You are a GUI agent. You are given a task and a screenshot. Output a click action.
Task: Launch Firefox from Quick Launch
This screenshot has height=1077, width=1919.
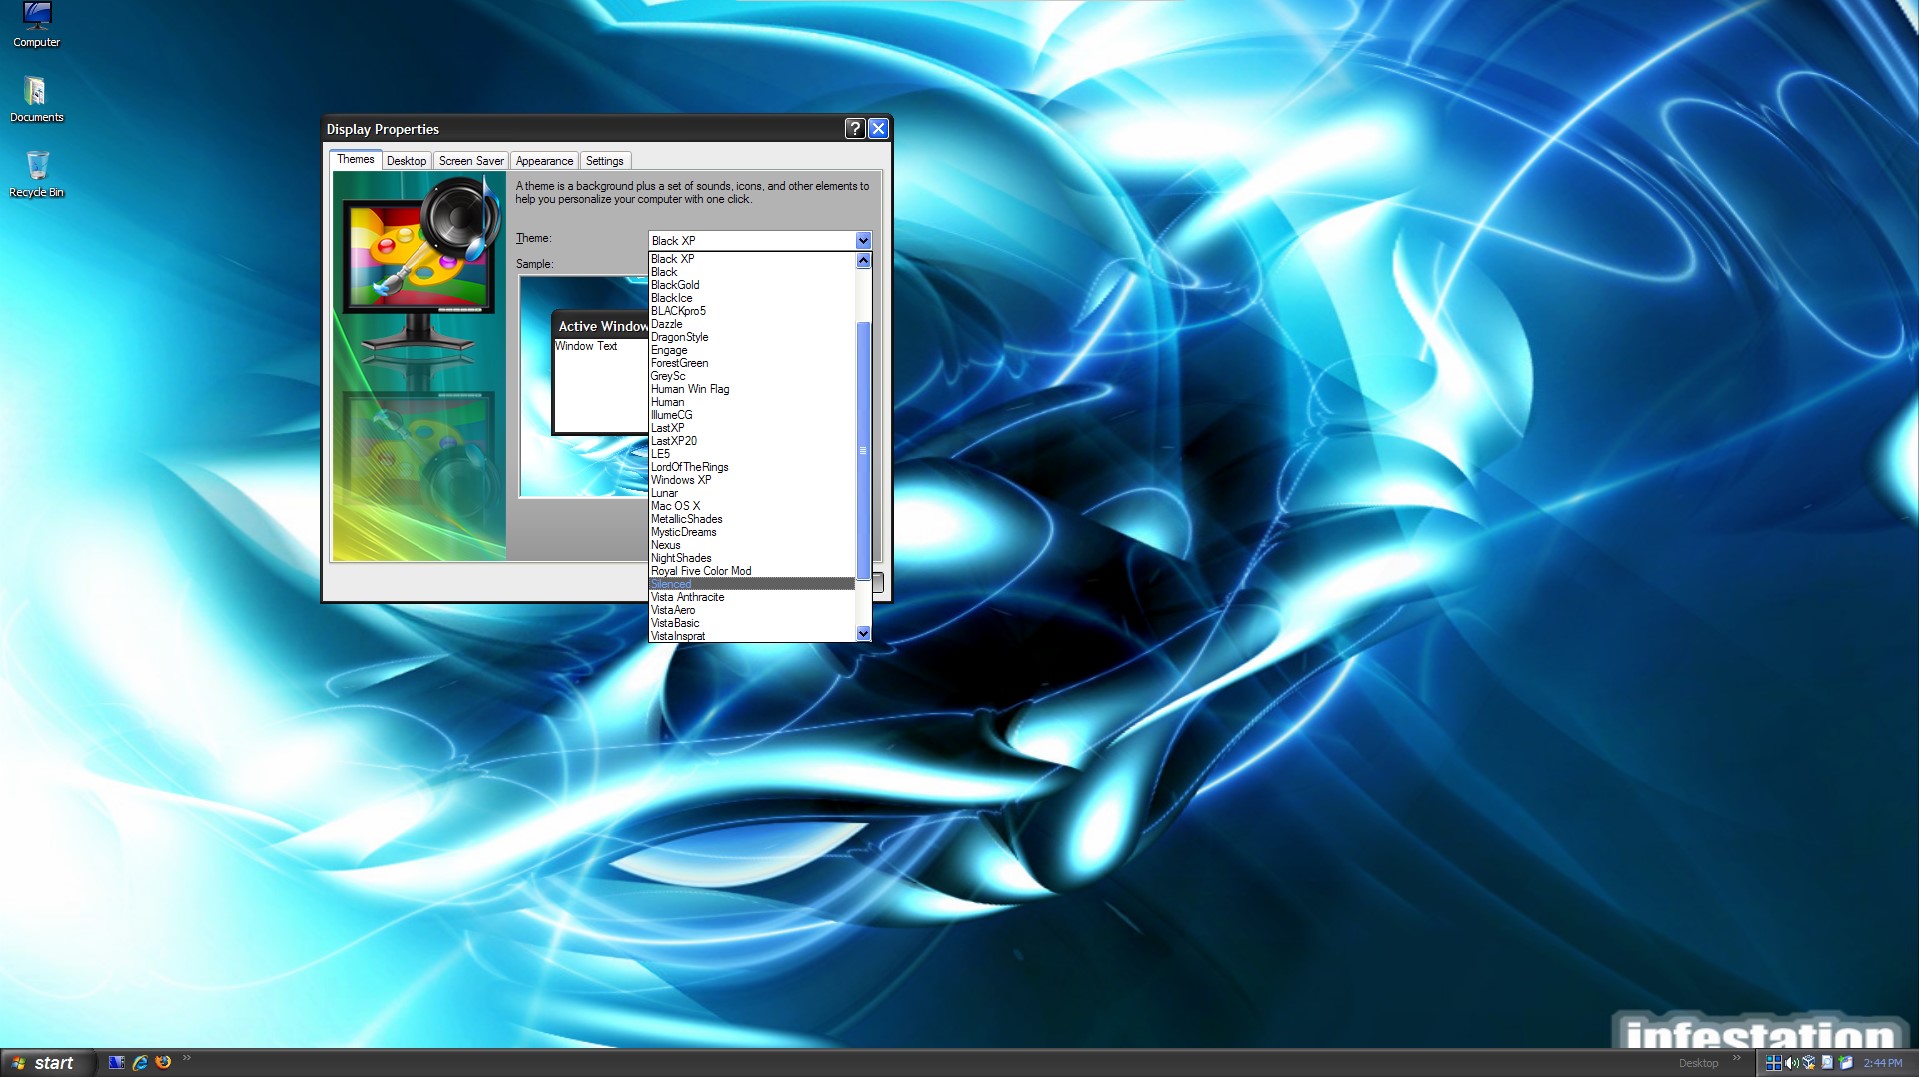click(x=163, y=1062)
